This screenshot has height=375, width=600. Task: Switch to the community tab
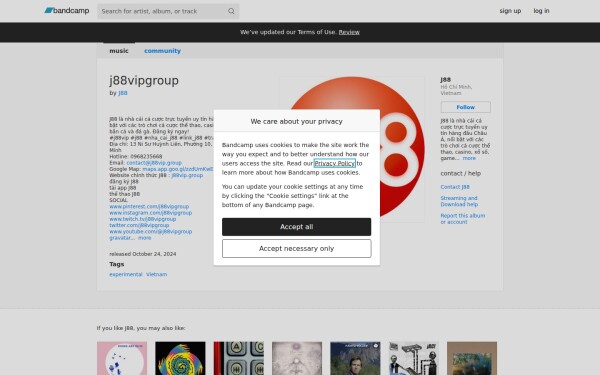[x=162, y=51]
